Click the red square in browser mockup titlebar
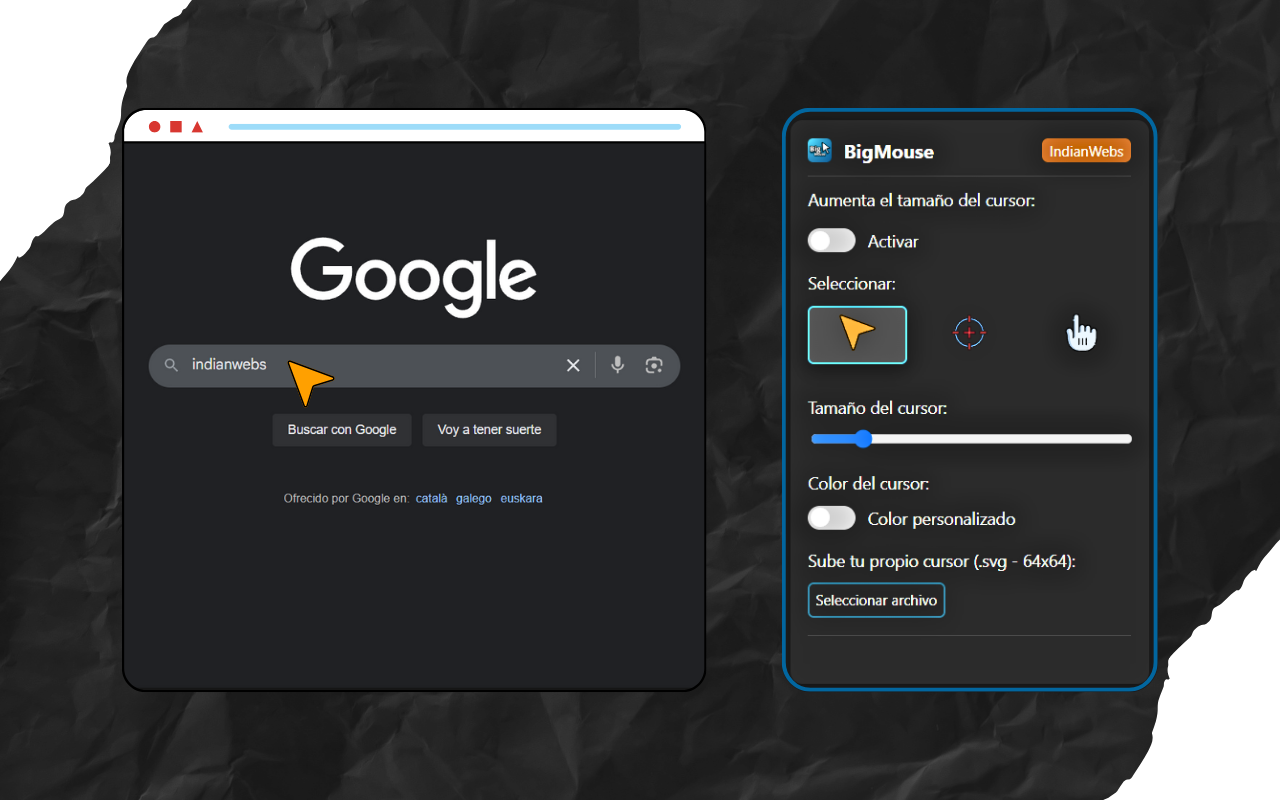1280x800 pixels. coord(176,127)
